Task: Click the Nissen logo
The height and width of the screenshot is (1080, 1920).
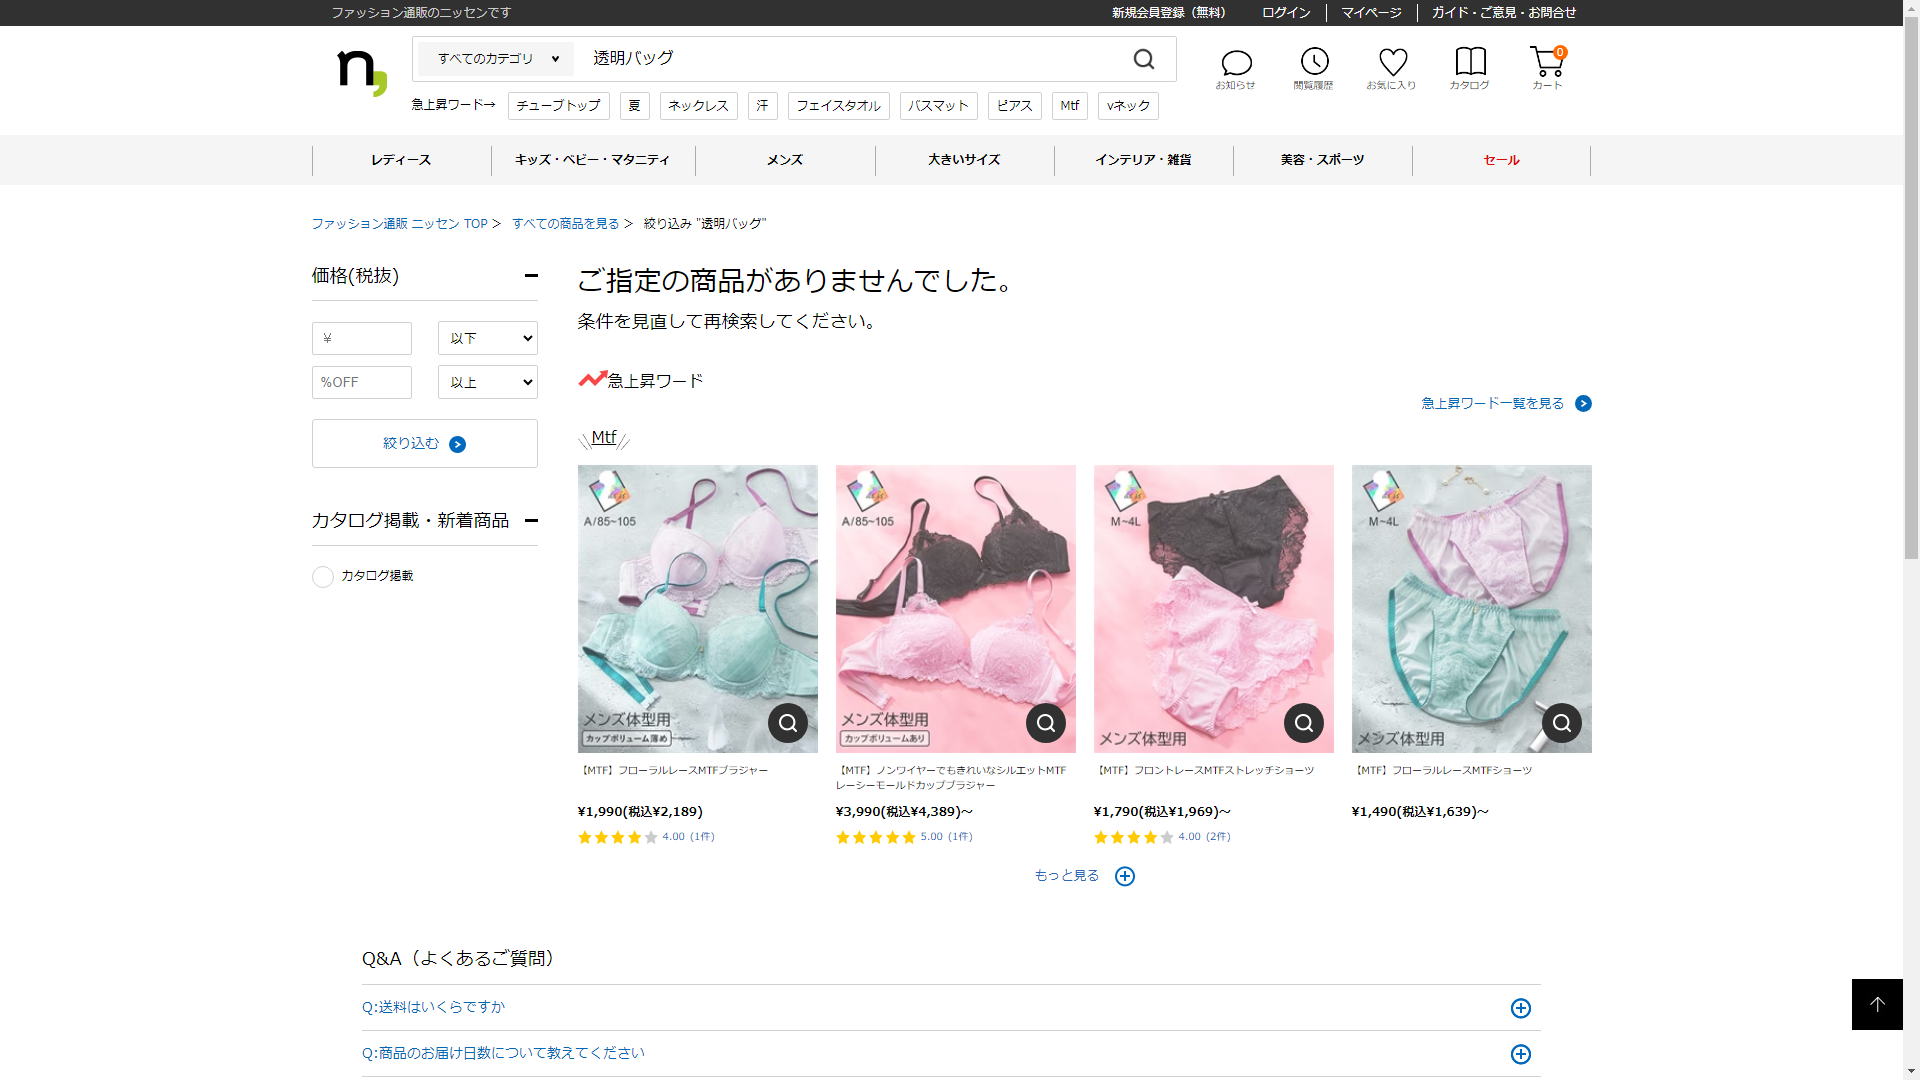Action: click(x=361, y=72)
